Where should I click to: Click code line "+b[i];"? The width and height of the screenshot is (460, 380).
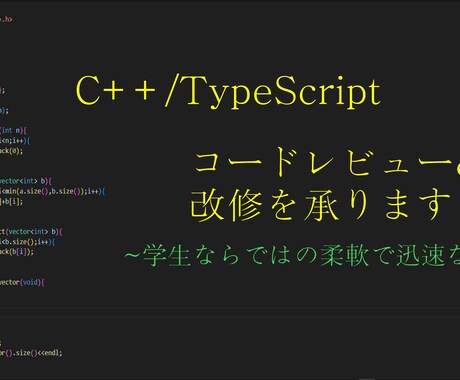click(11, 201)
